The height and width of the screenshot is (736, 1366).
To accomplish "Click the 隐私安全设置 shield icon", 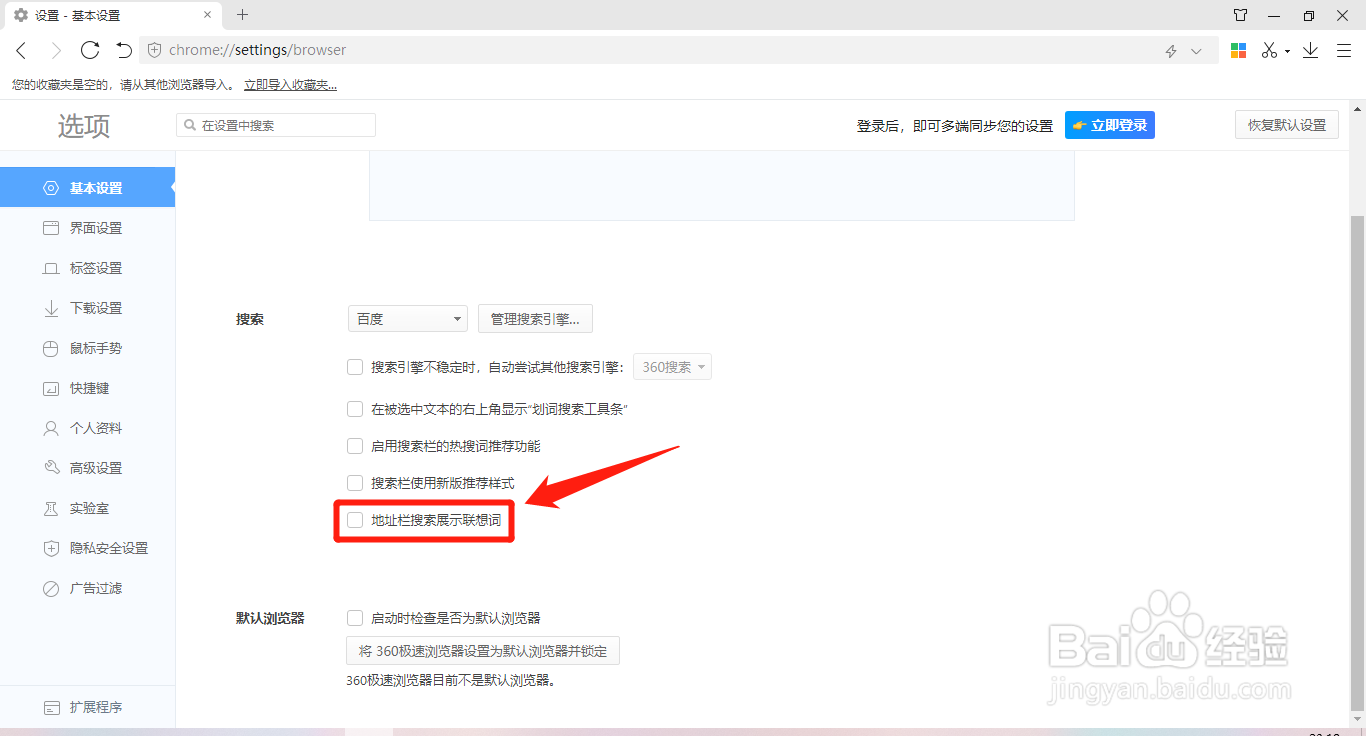I will (51, 548).
